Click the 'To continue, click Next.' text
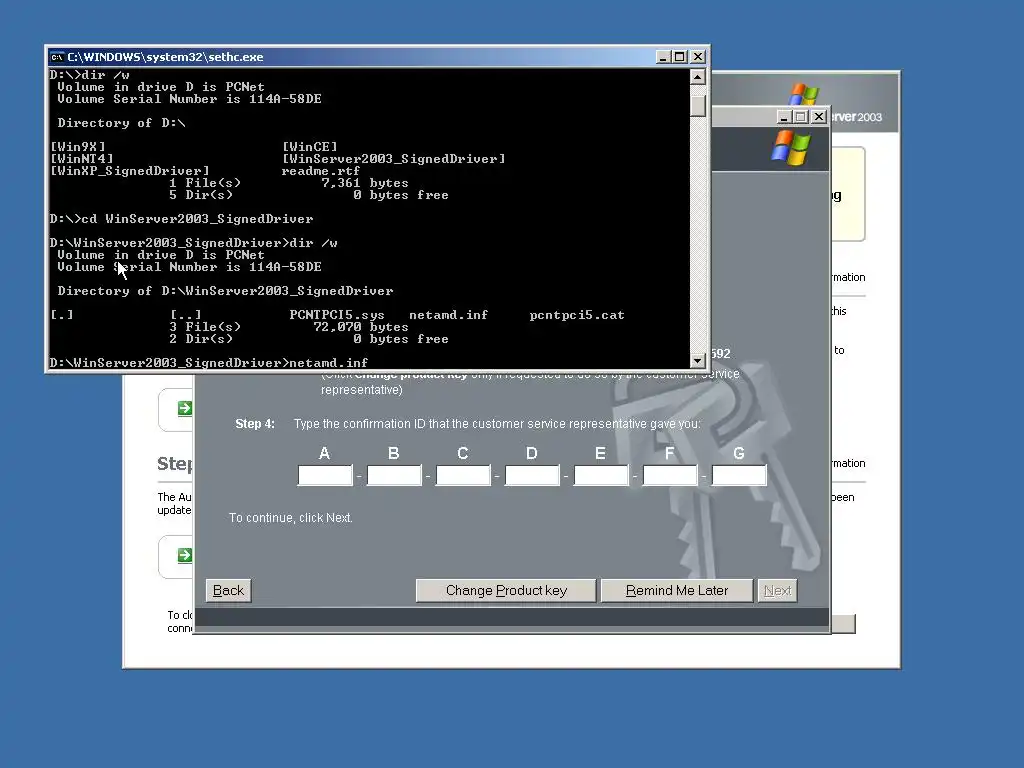Viewport: 1024px width, 768px height. point(291,518)
